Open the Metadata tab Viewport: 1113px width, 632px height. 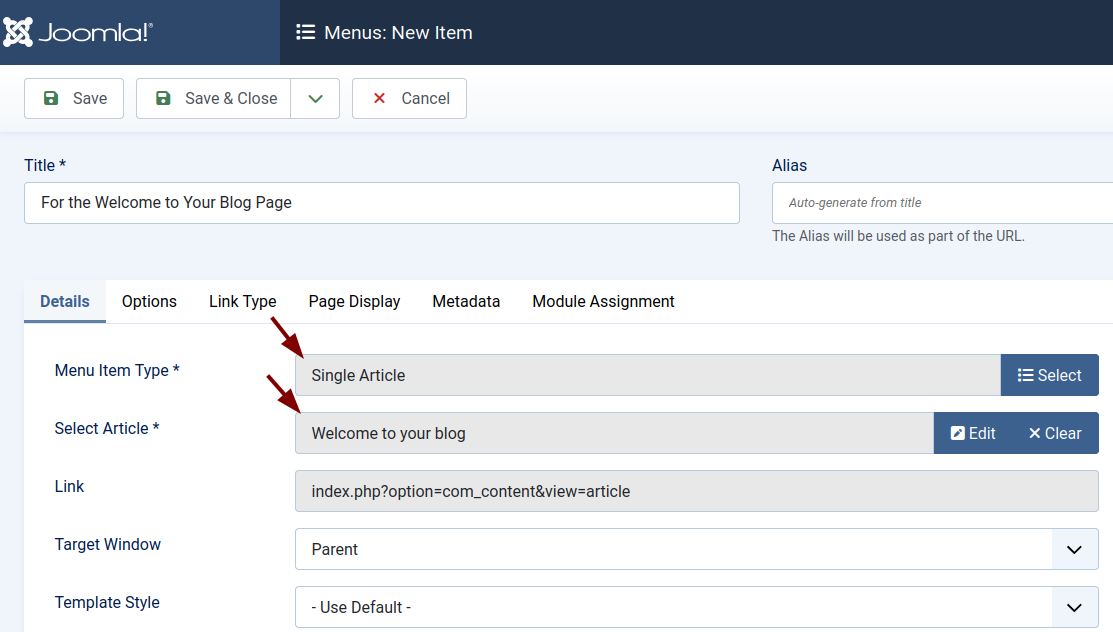(466, 301)
